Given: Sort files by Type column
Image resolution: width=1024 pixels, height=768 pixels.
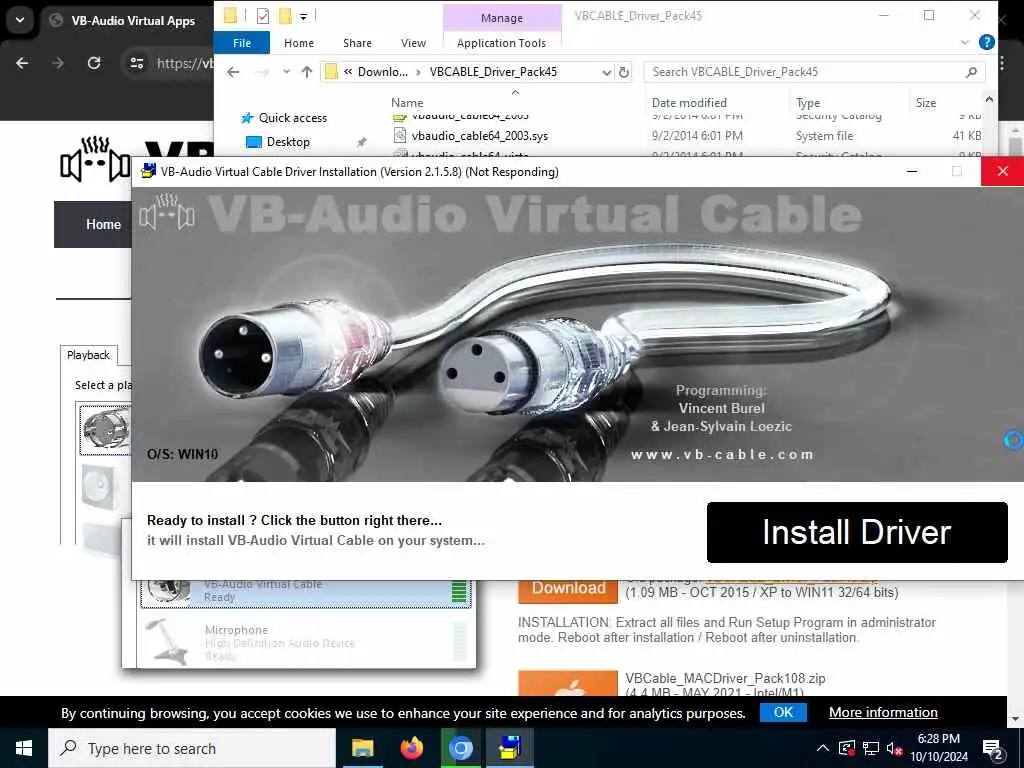Looking at the screenshot, I should click(808, 103).
